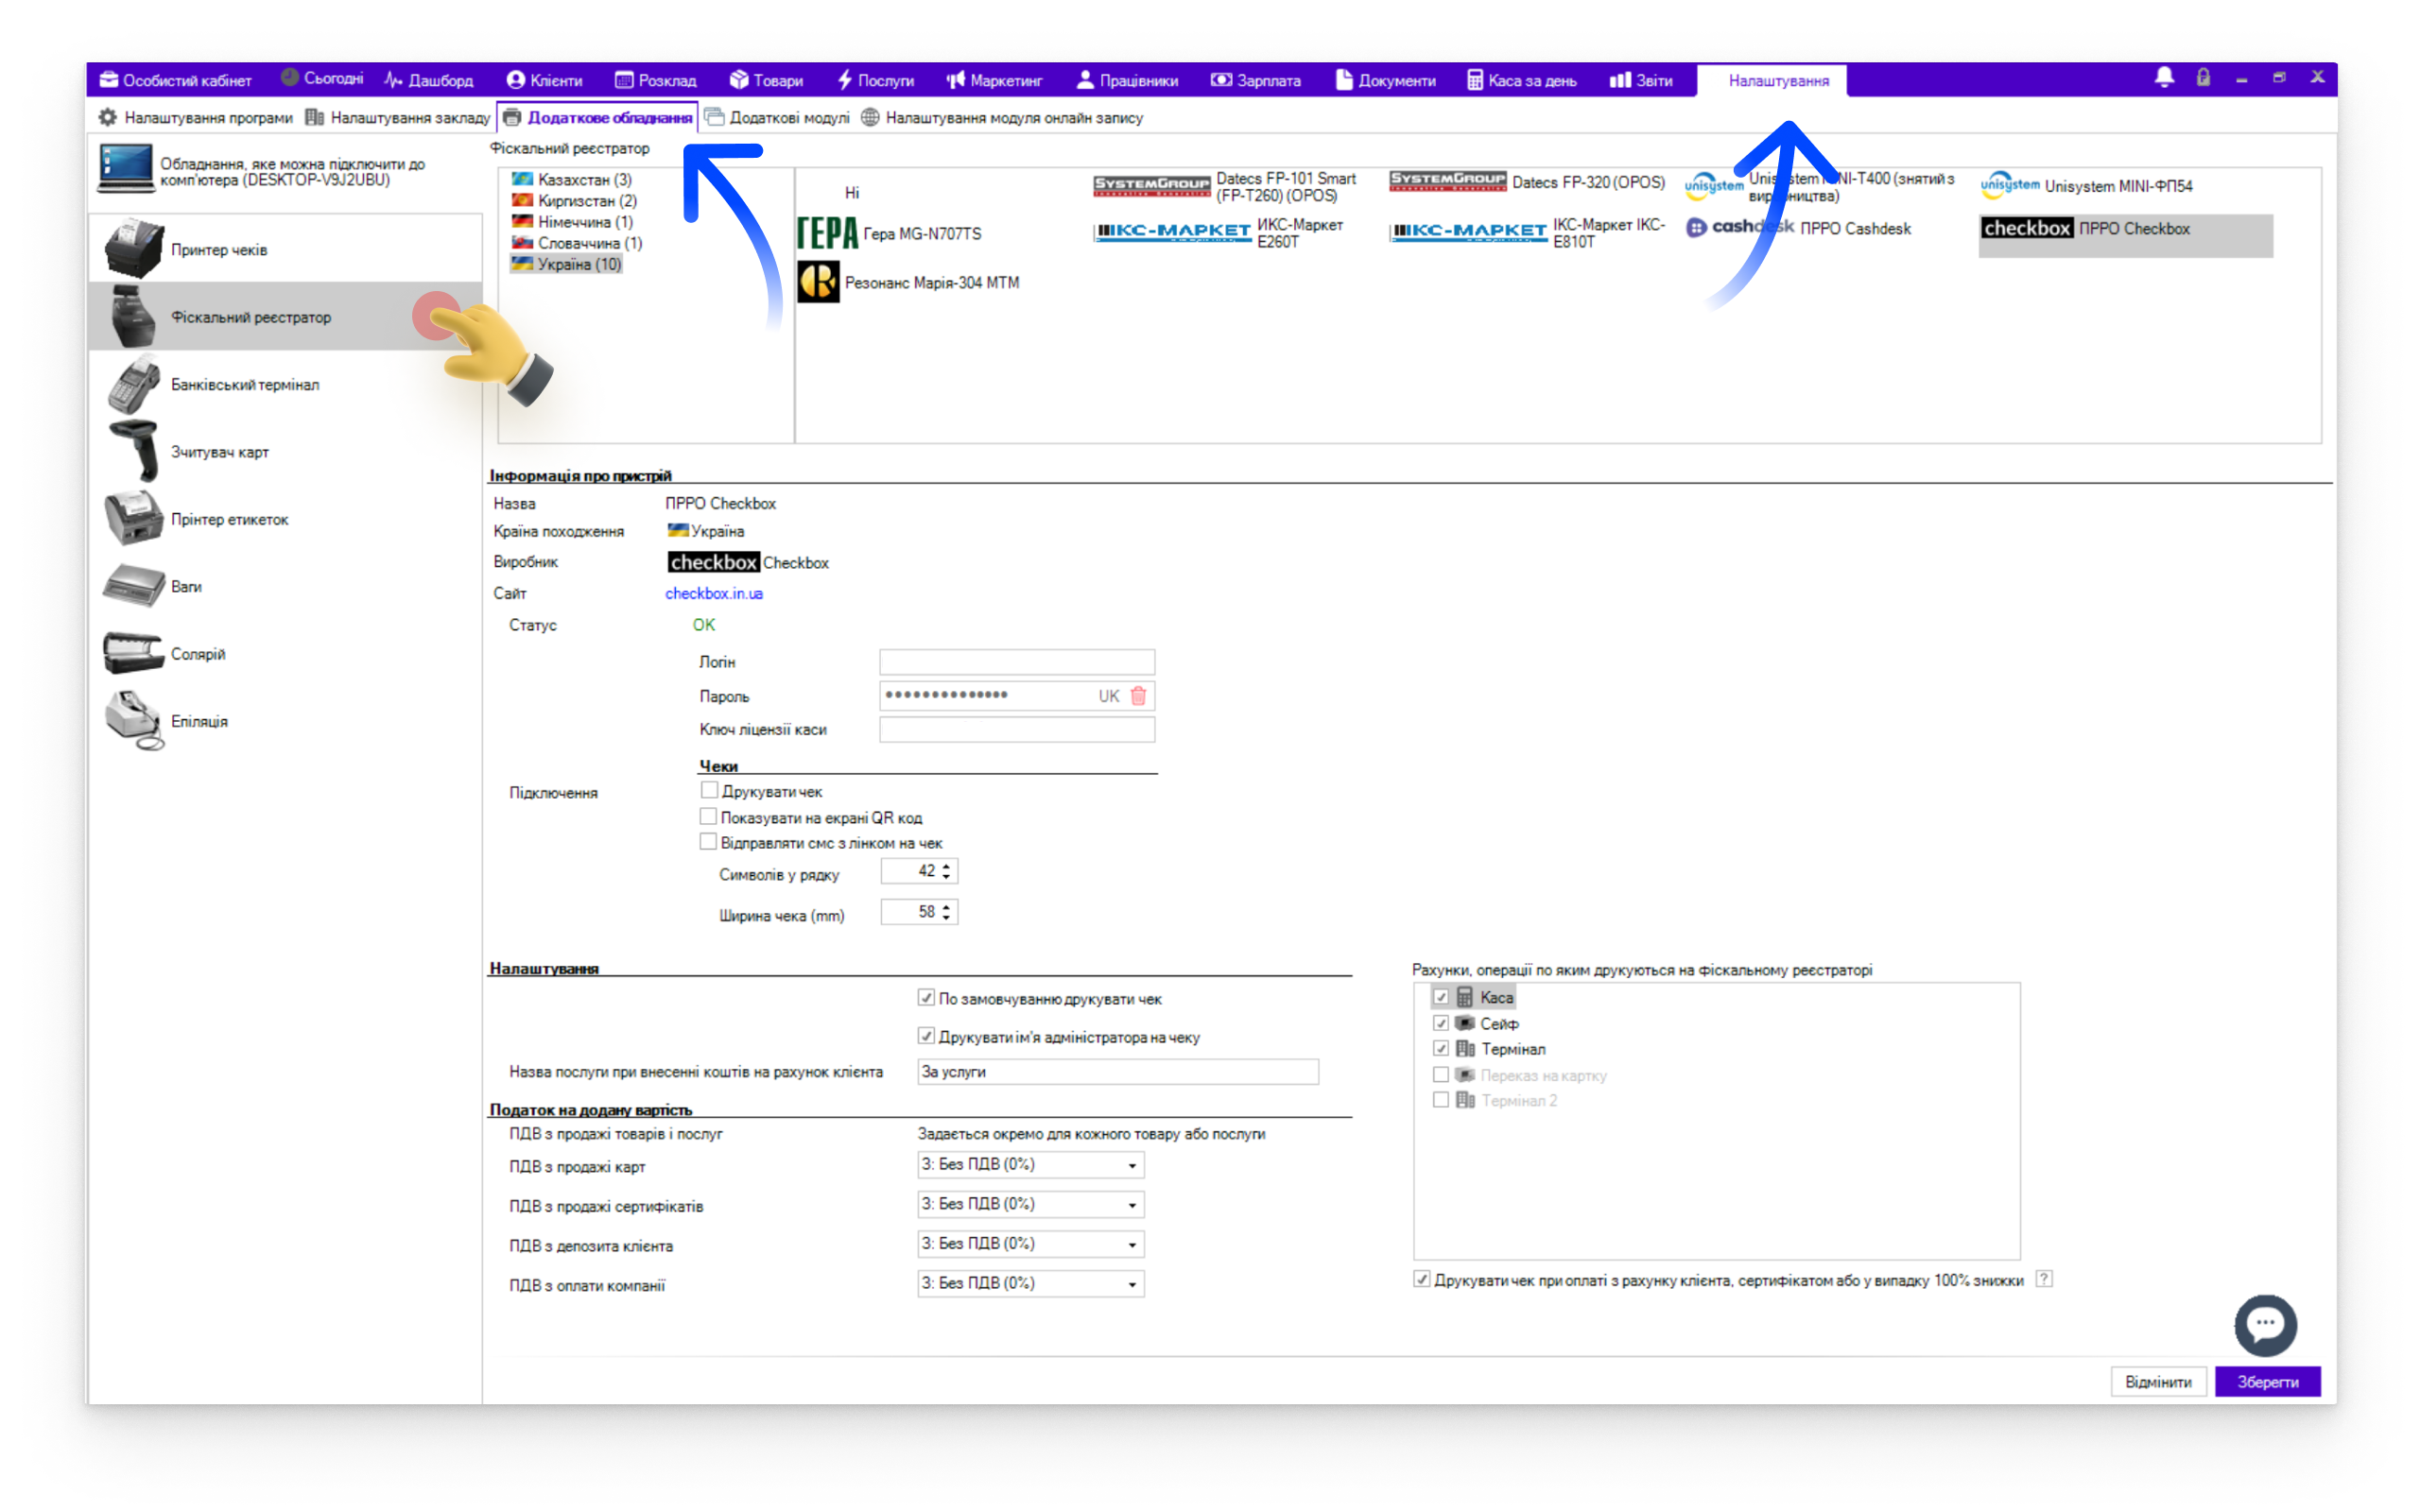Click the notification bell icon
2420x1512 pixels.
coord(2164,78)
